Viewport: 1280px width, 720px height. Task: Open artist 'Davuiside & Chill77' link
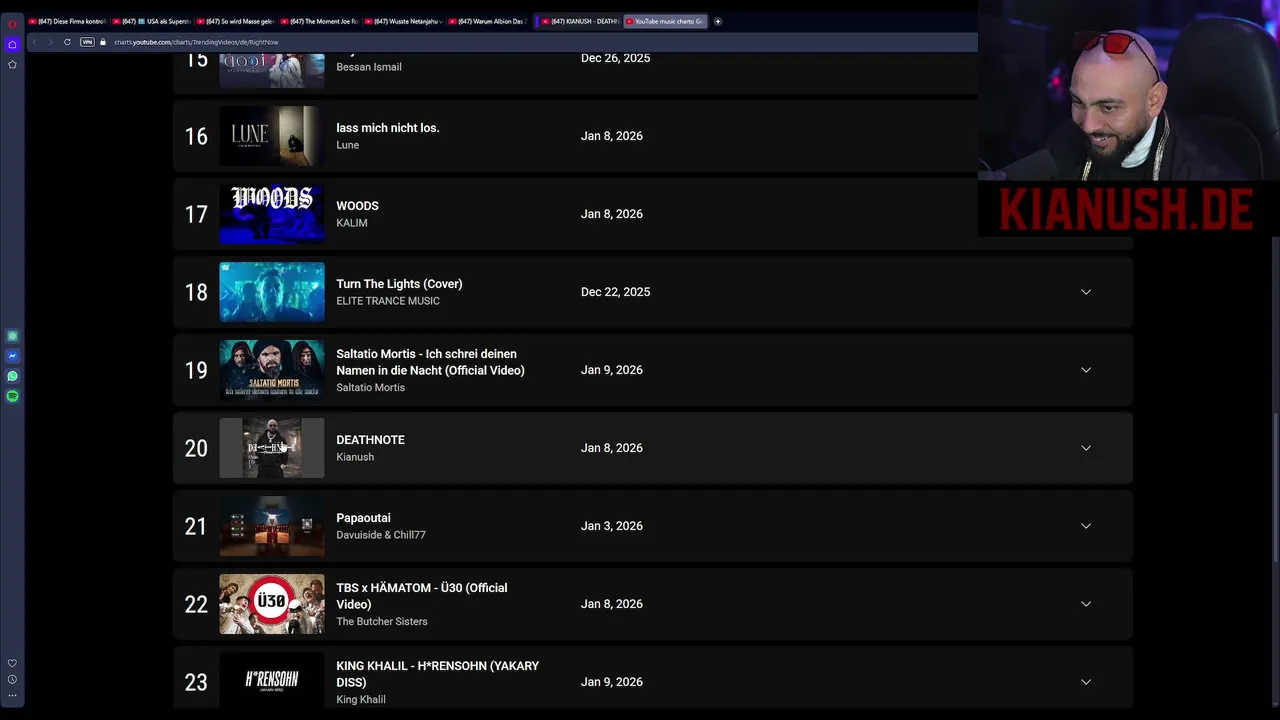(x=381, y=535)
